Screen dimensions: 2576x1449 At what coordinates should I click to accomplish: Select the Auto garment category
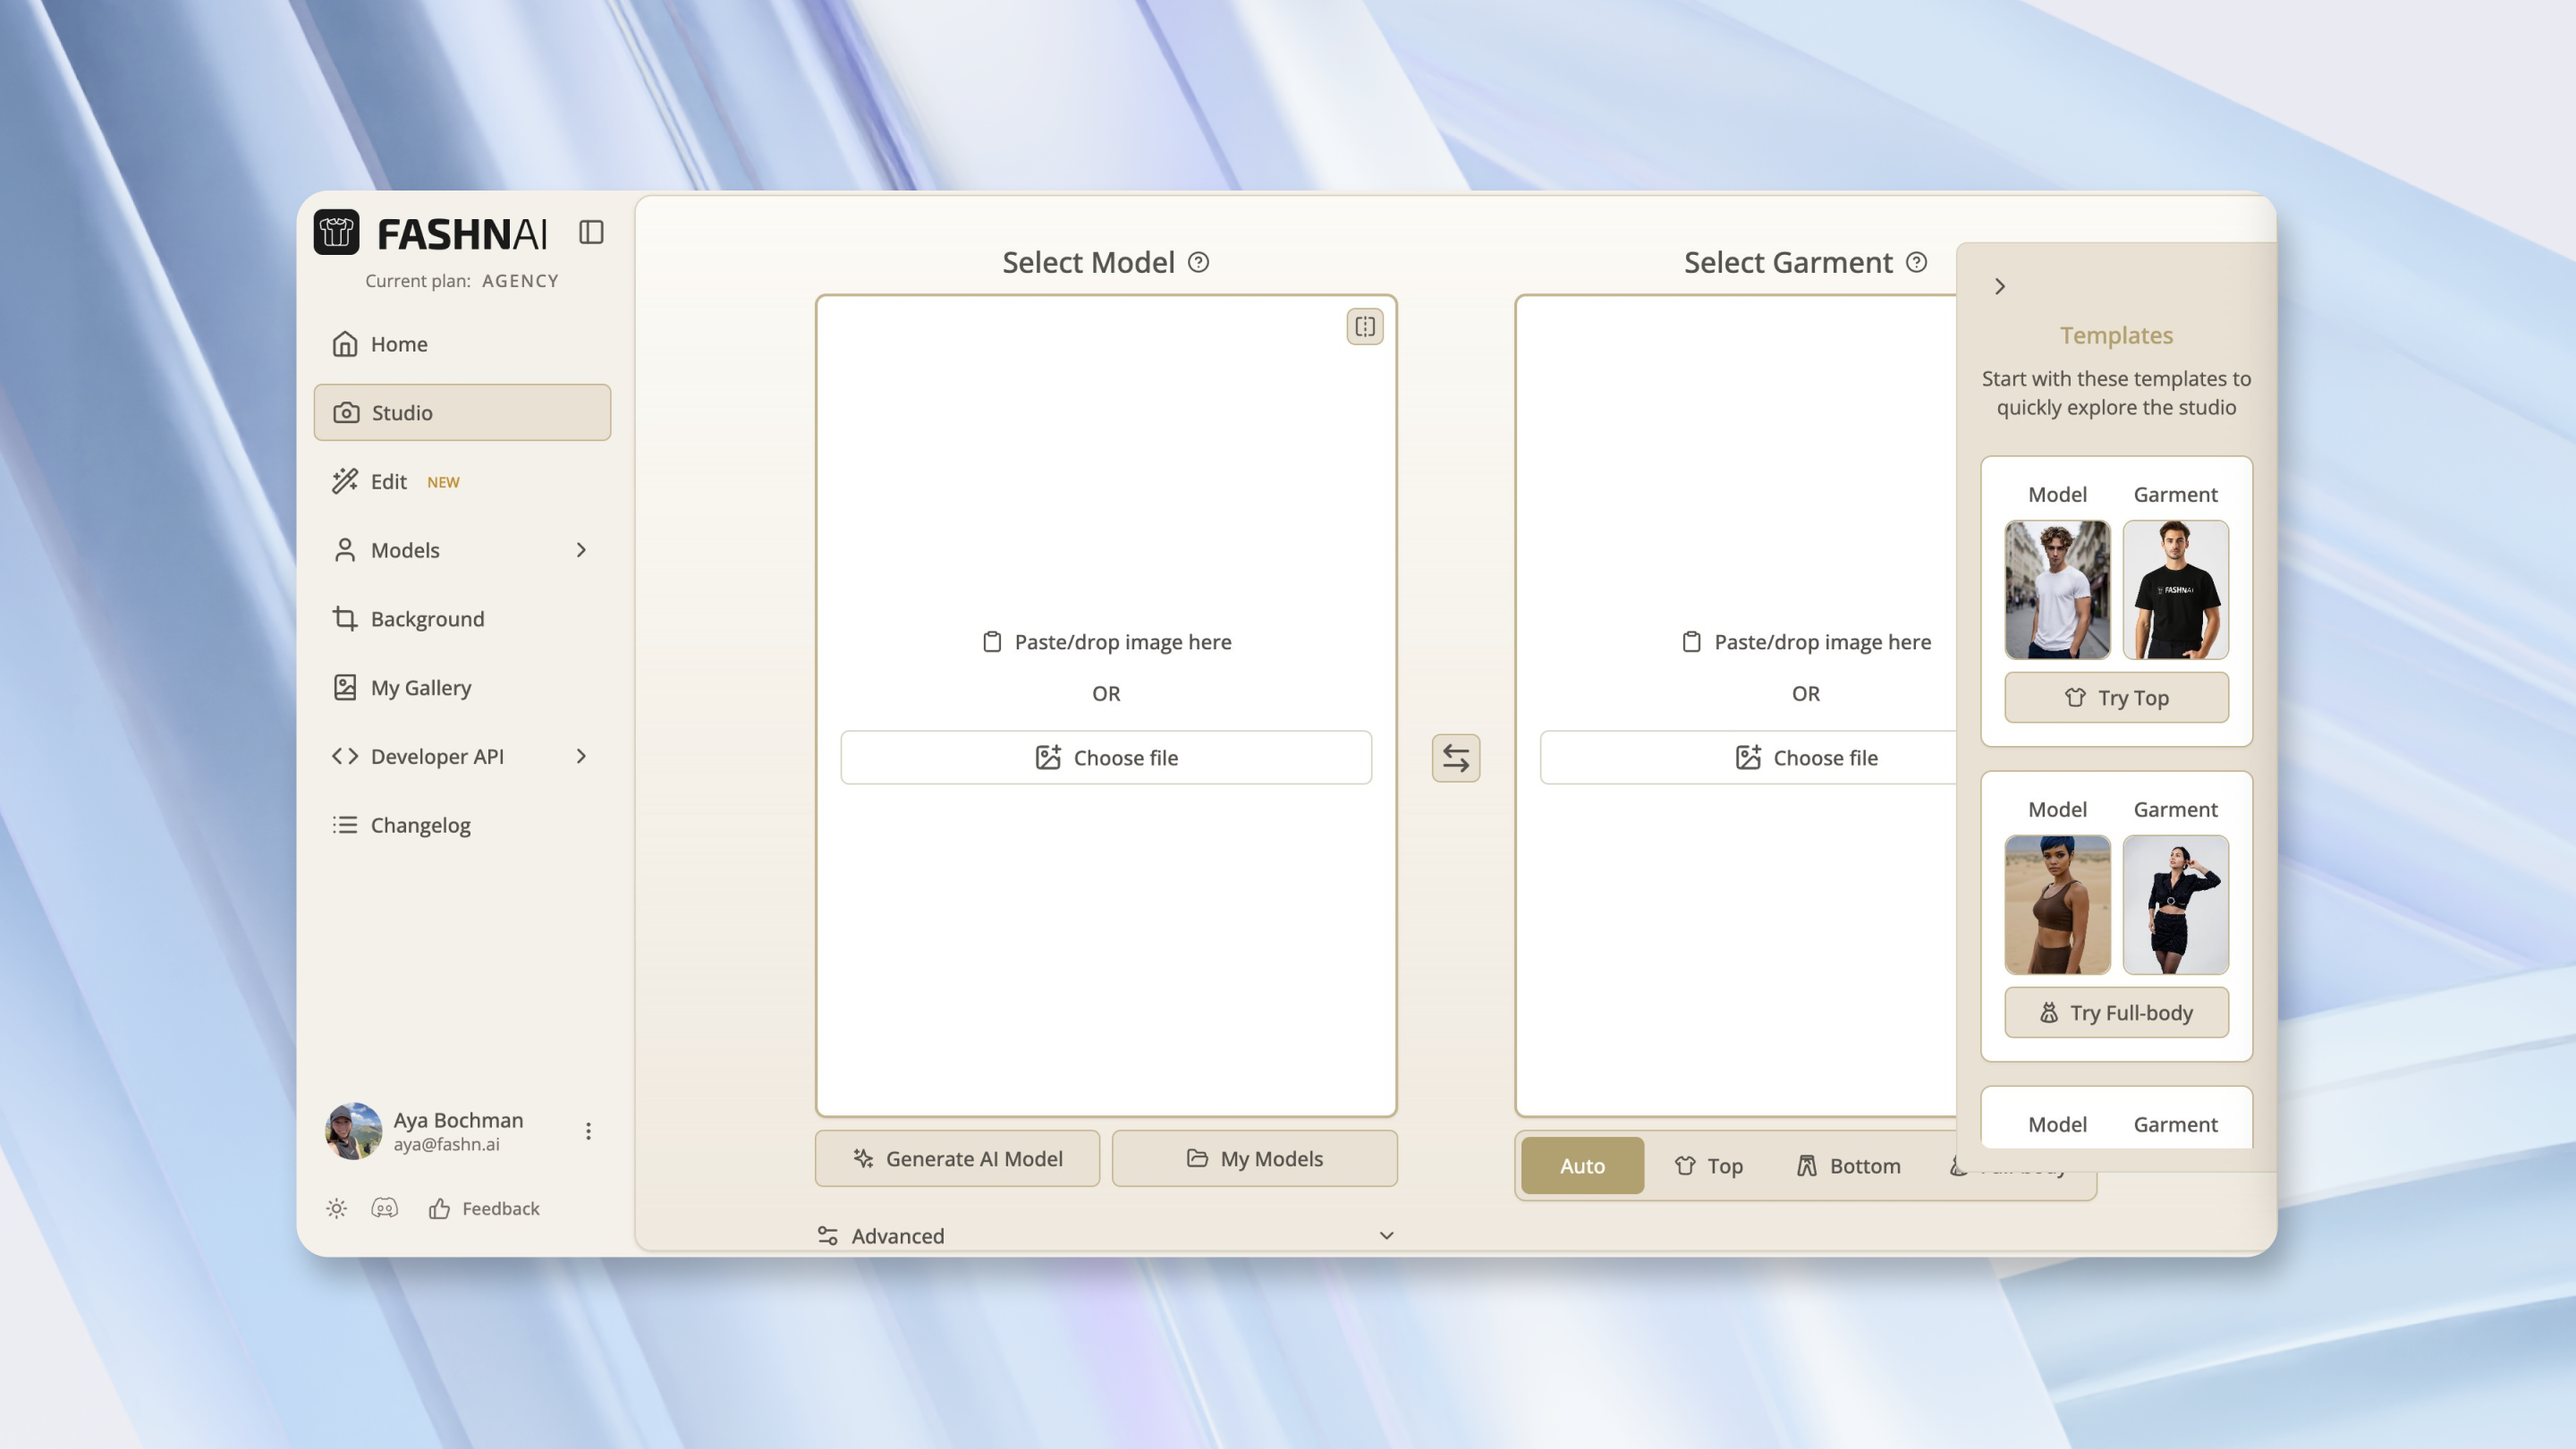(1582, 1165)
